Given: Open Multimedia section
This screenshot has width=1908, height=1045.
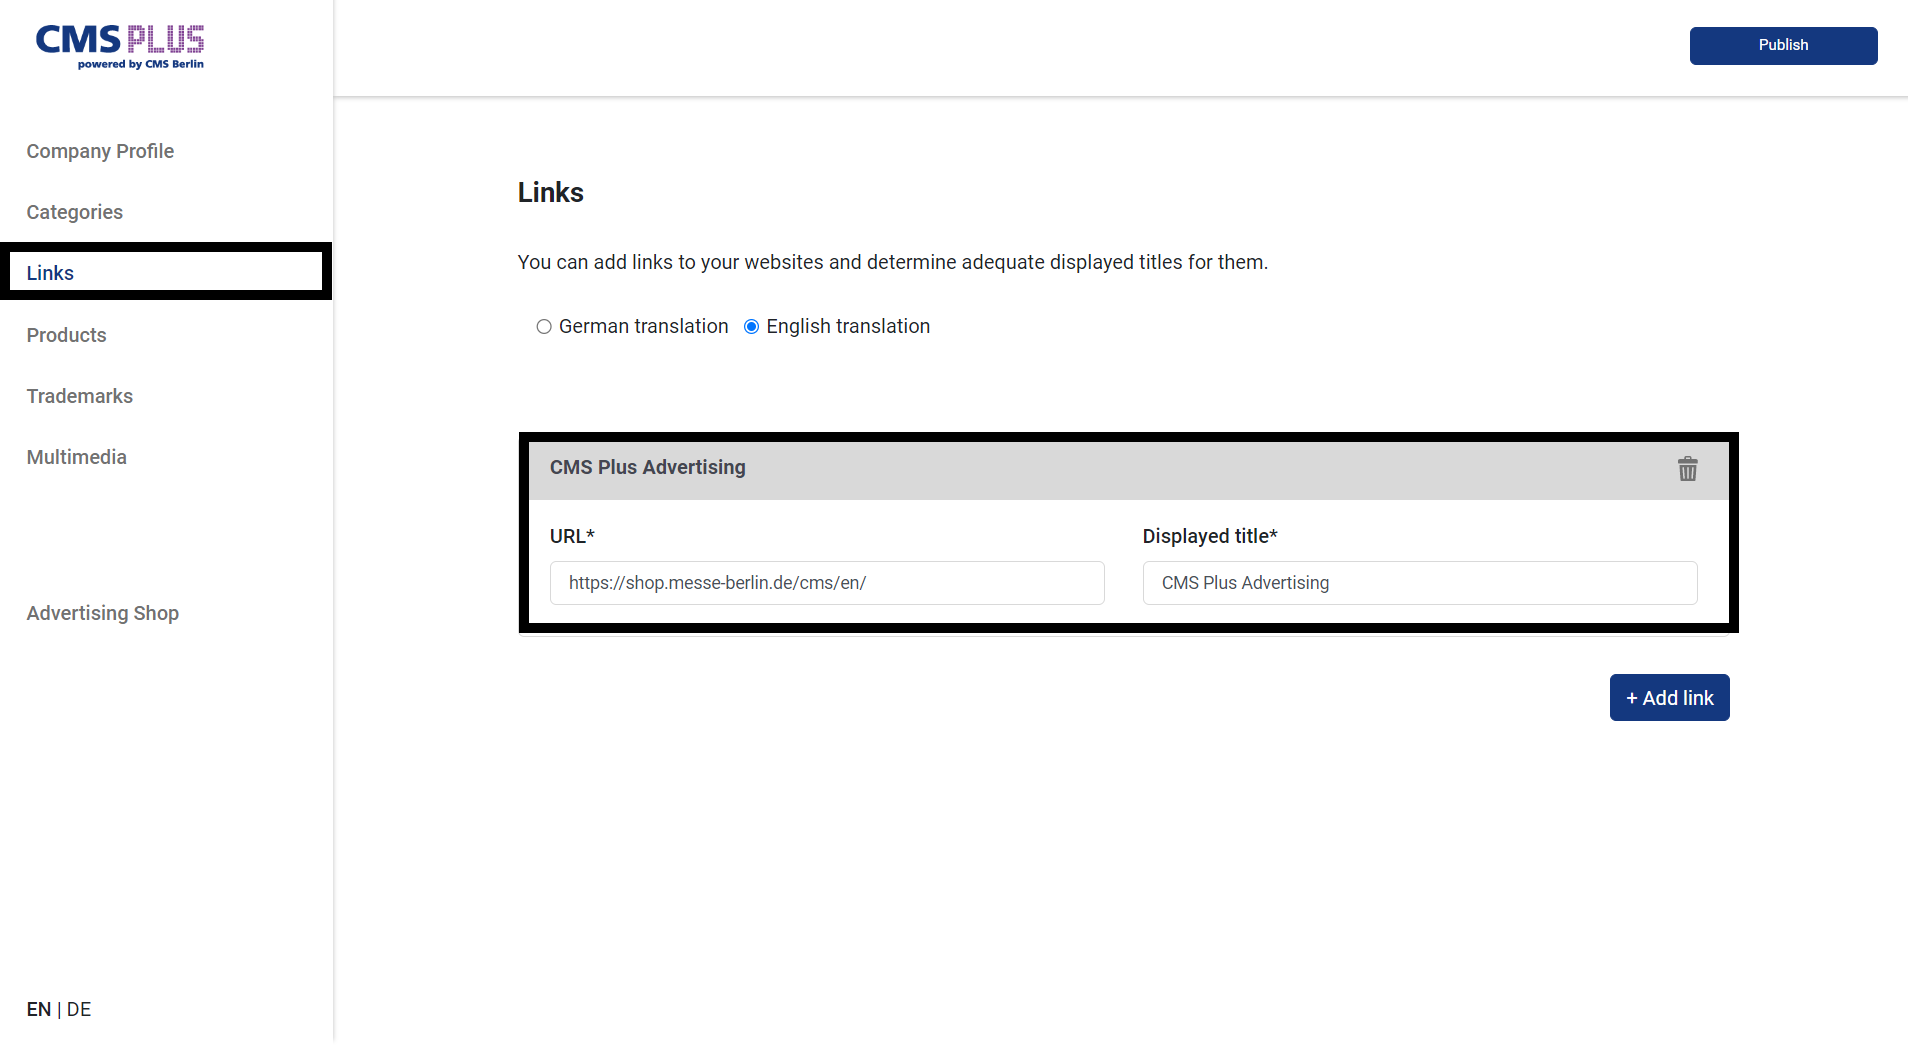Looking at the screenshot, I should coord(77,457).
